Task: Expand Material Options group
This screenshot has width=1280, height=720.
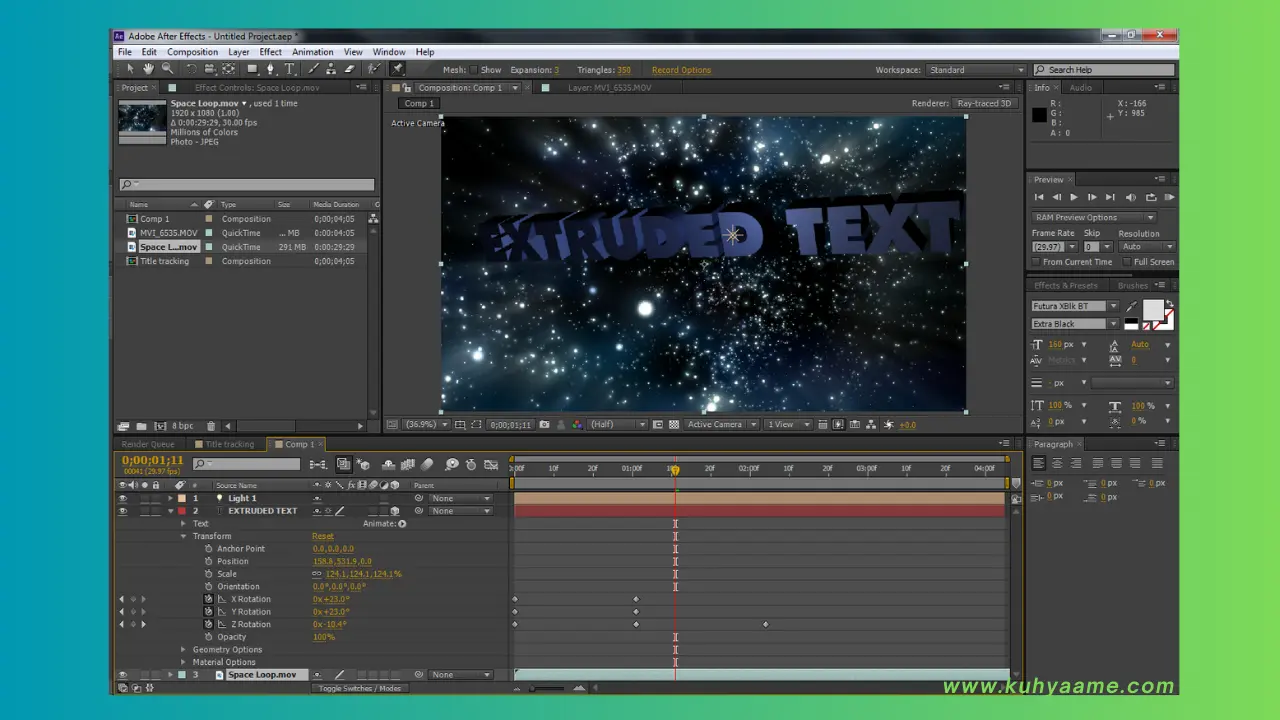Action: [x=183, y=662]
